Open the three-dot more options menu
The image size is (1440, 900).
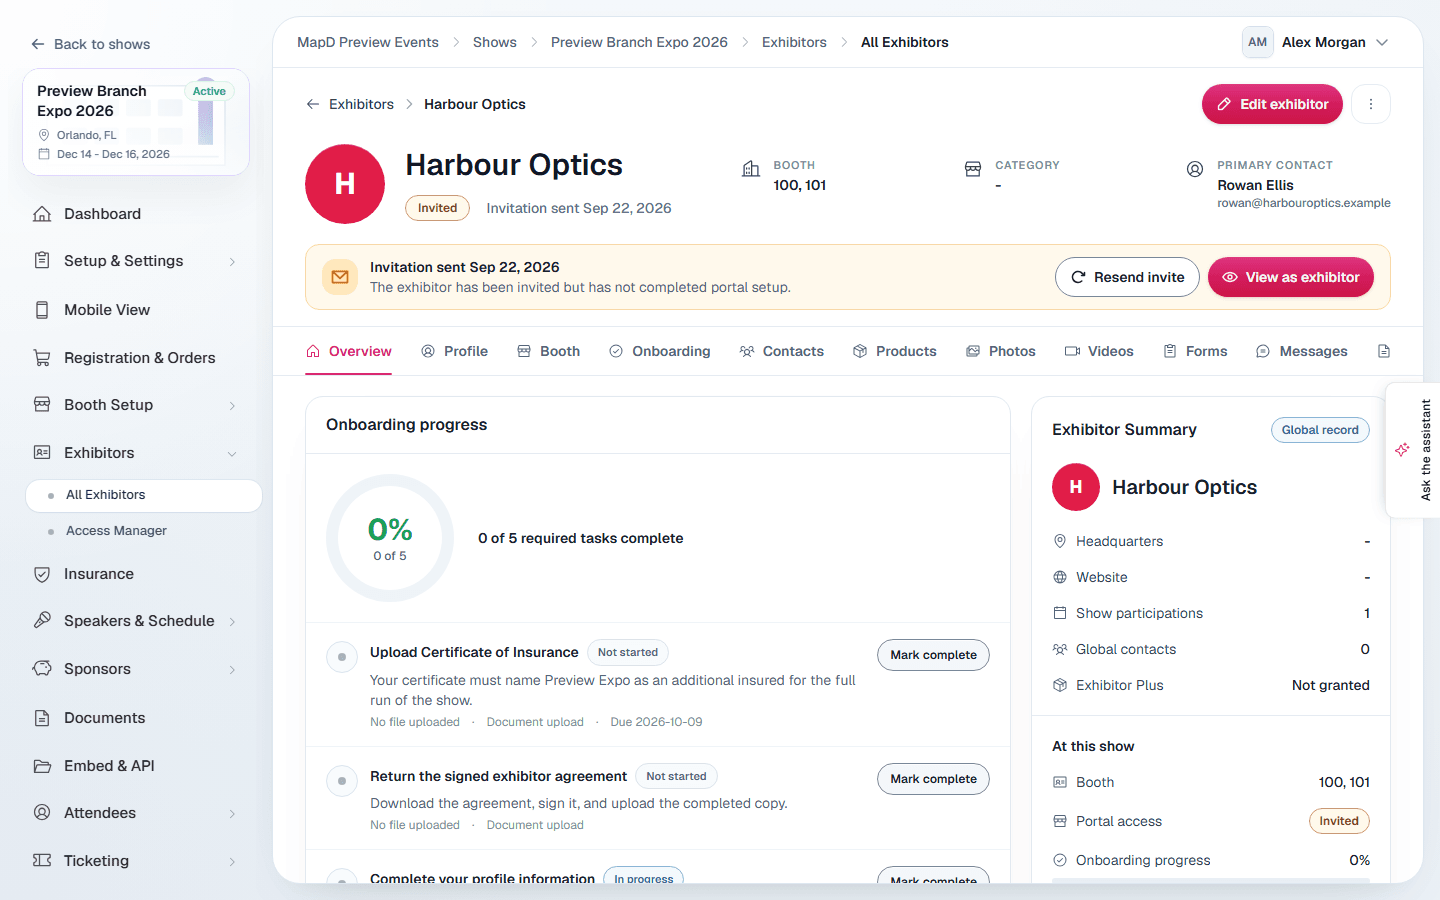point(1371,104)
